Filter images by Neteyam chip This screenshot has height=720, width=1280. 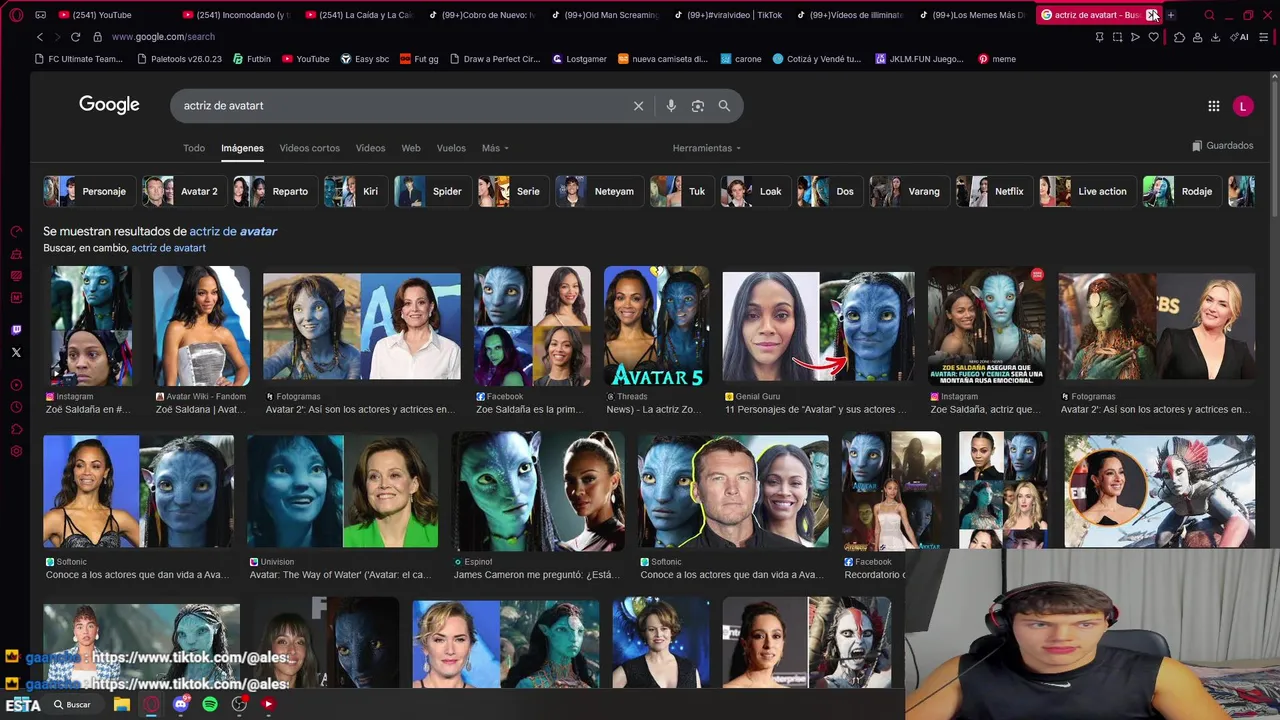coord(600,191)
